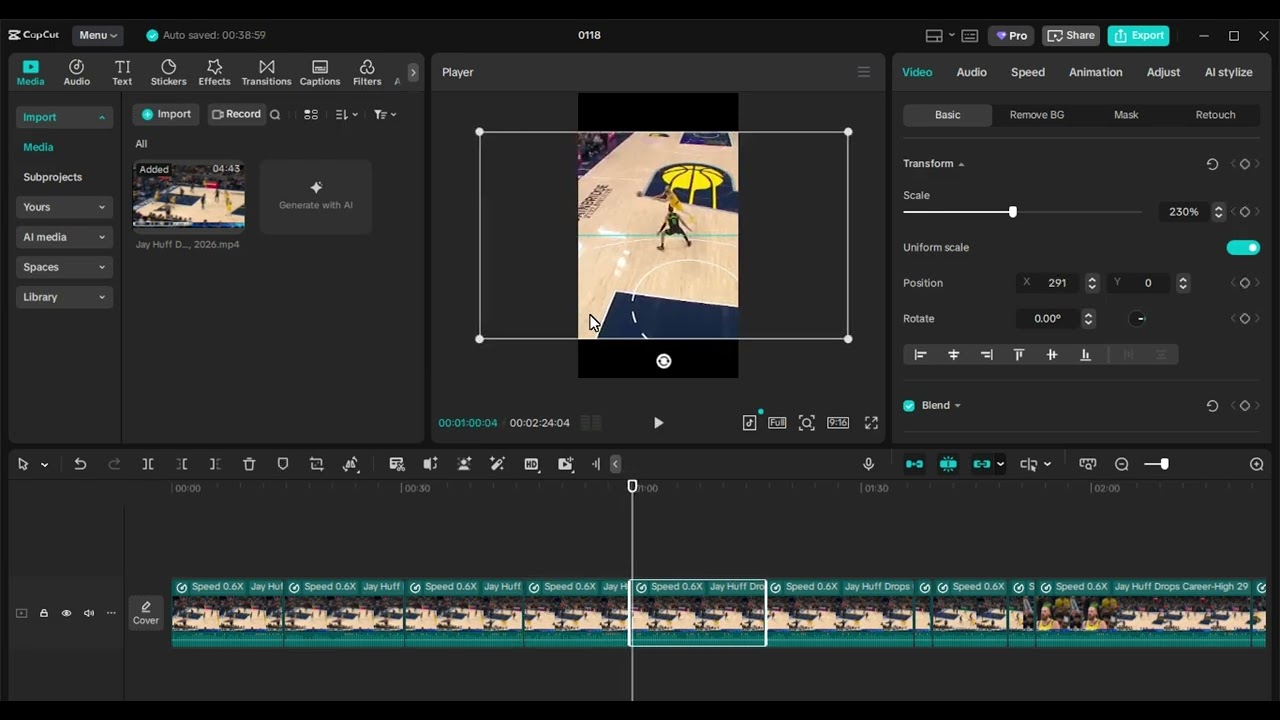The width and height of the screenshot is (1280, 720).
Task: Expand the Library section
Action: point(64,297)
